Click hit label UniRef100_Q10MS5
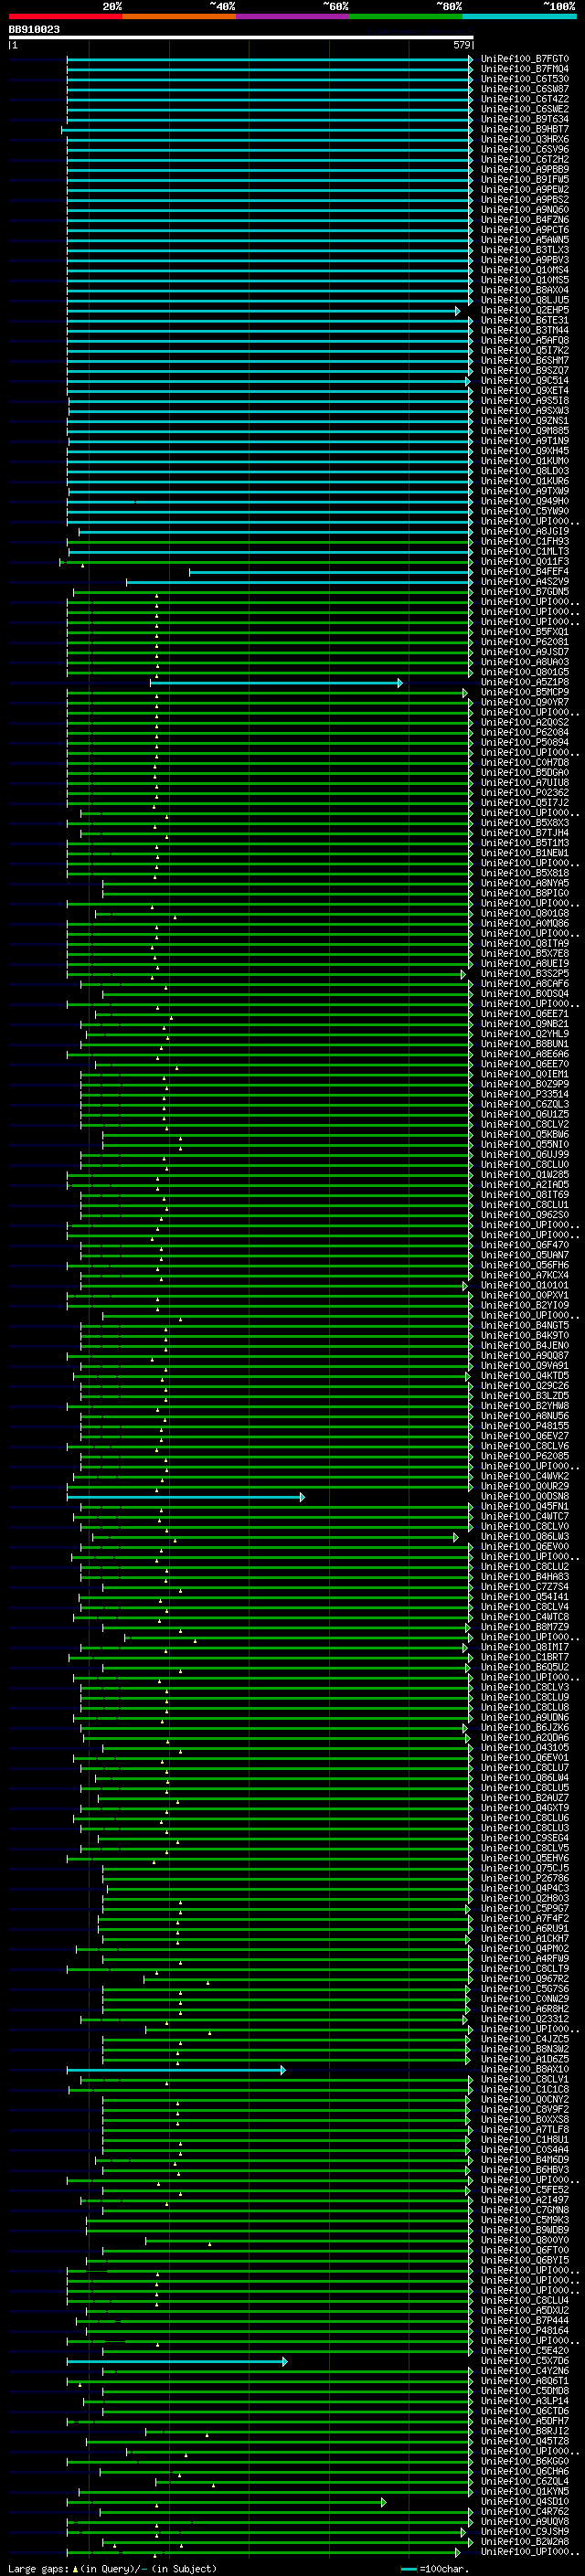 pyautogui.click(x=525, y=280)
